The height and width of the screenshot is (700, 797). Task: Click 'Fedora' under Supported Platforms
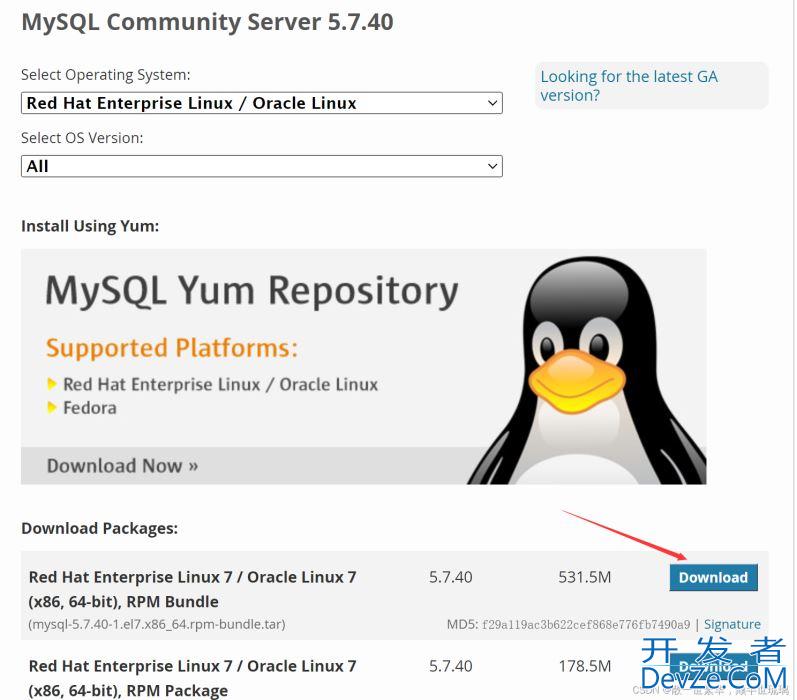(89, 408)
